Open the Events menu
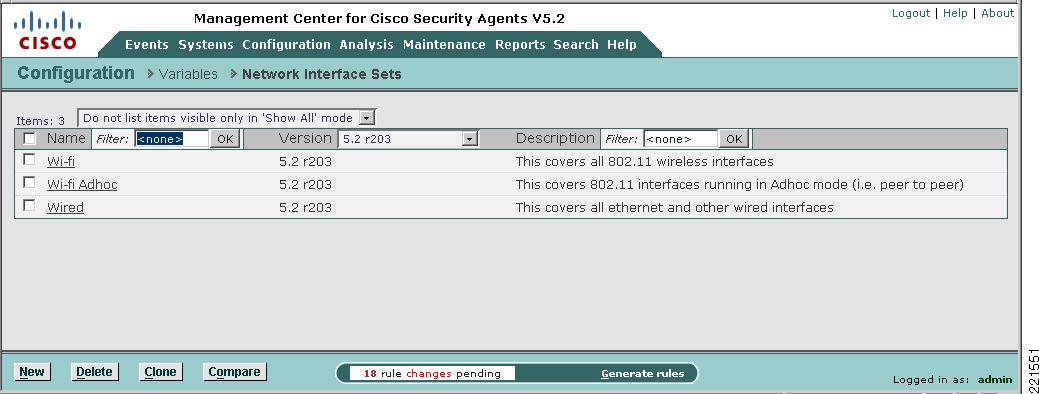Screen dimensions: 1039x394 coord(146,44)
